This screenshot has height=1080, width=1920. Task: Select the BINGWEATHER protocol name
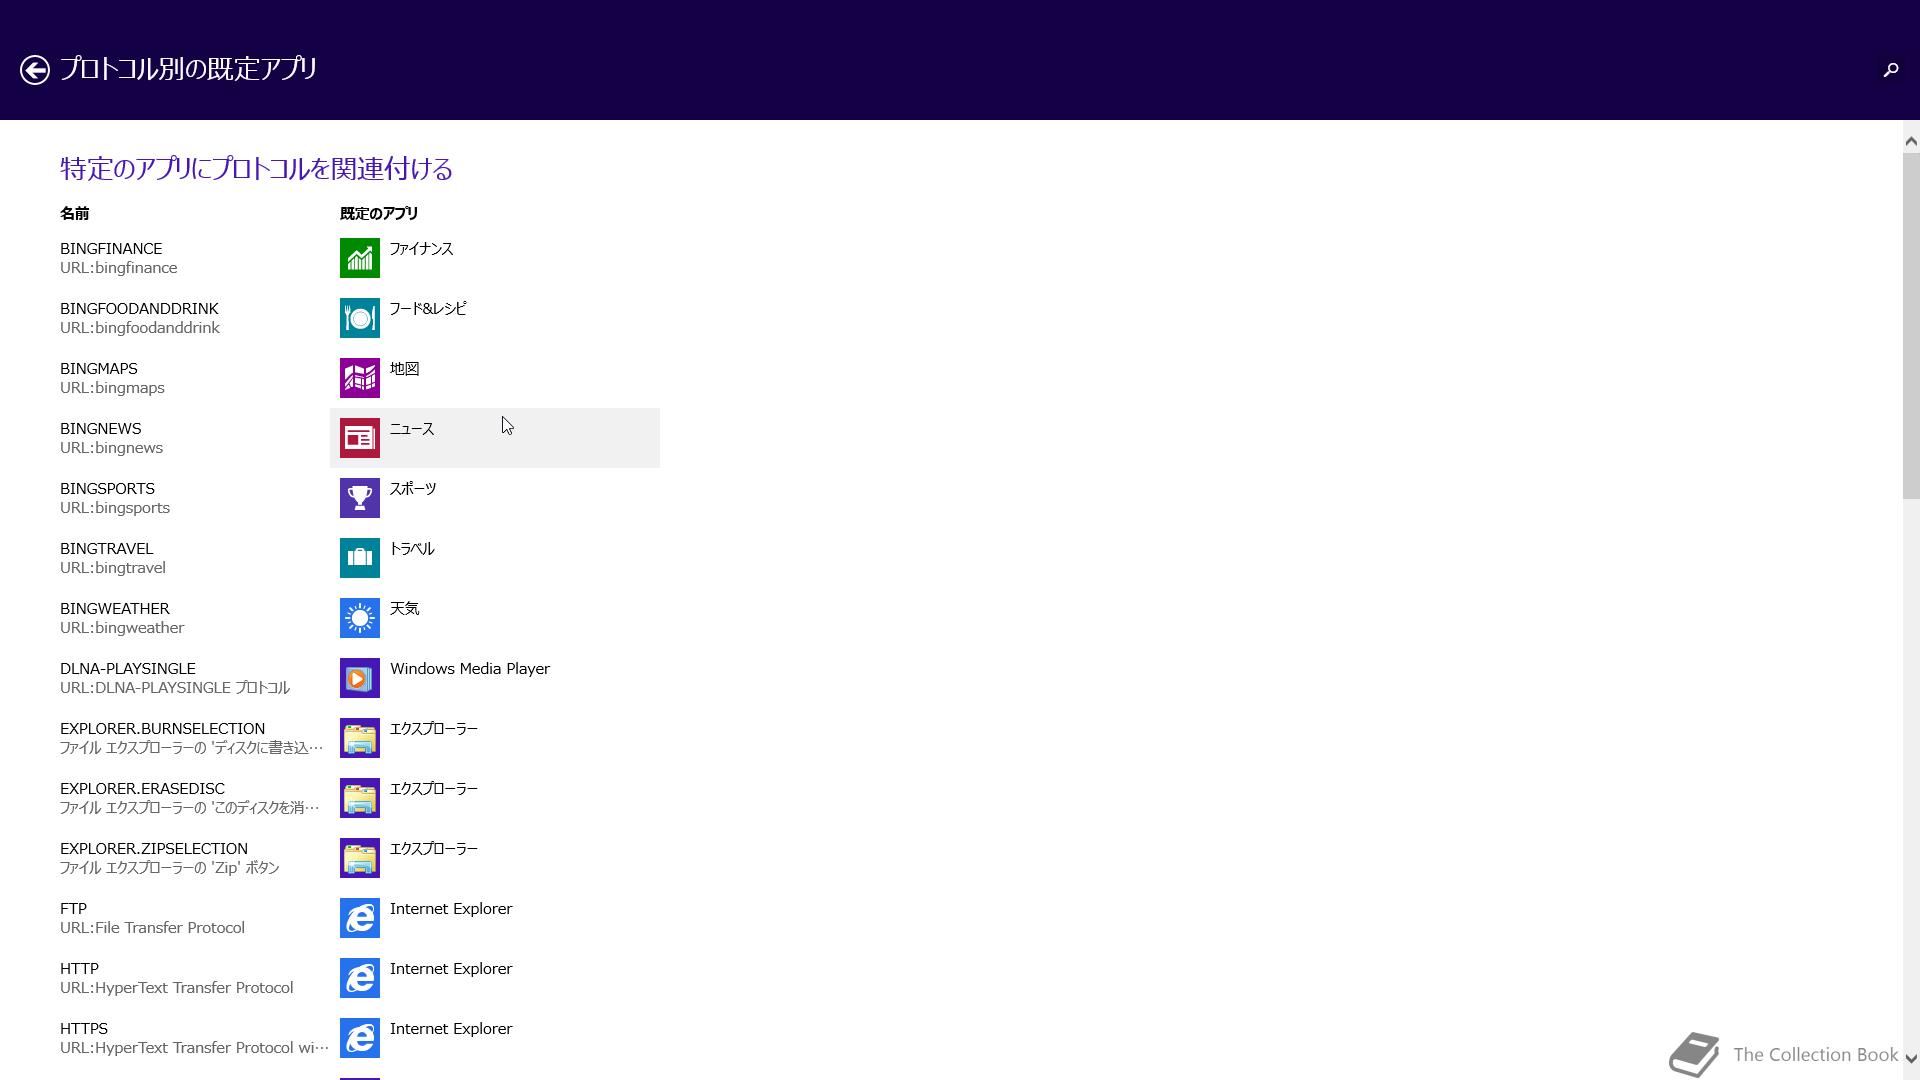(115, 609)
